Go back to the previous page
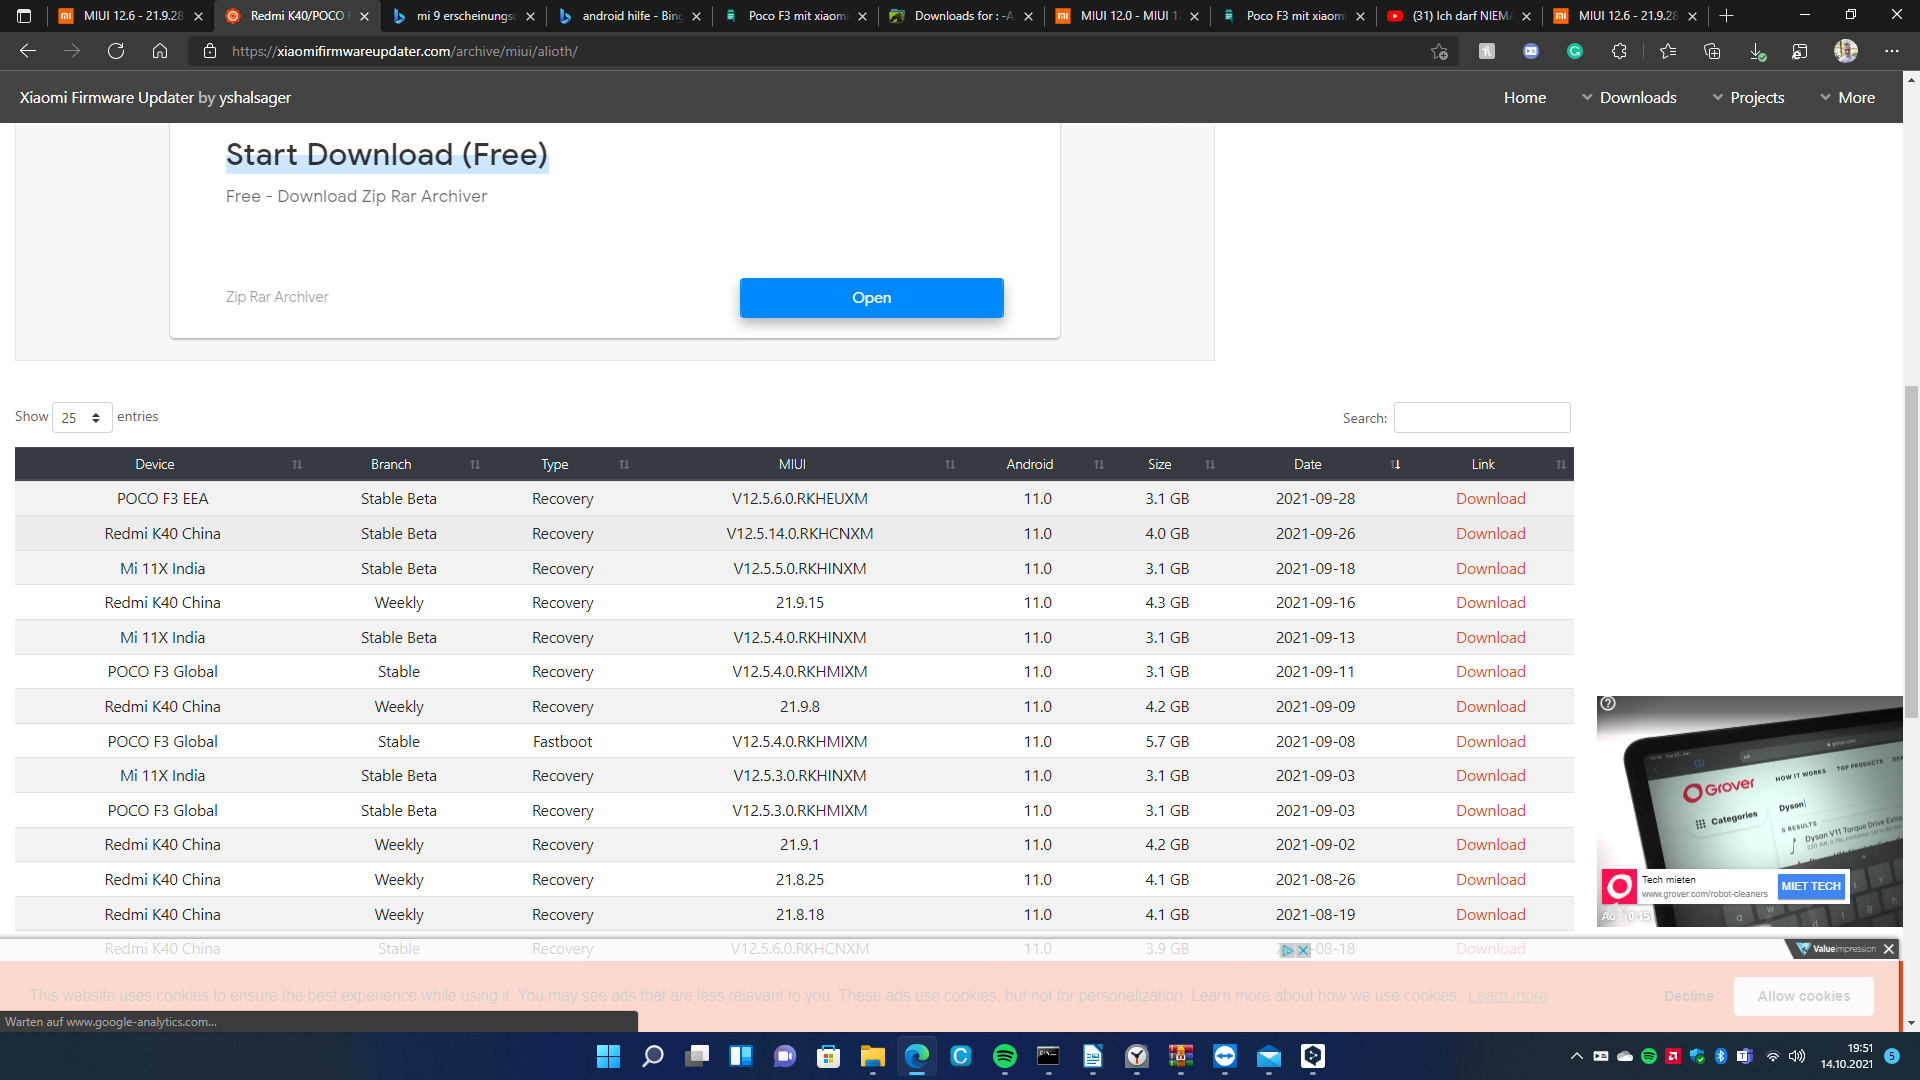This screenshot has width=1920, height=1080. point(28,51)
